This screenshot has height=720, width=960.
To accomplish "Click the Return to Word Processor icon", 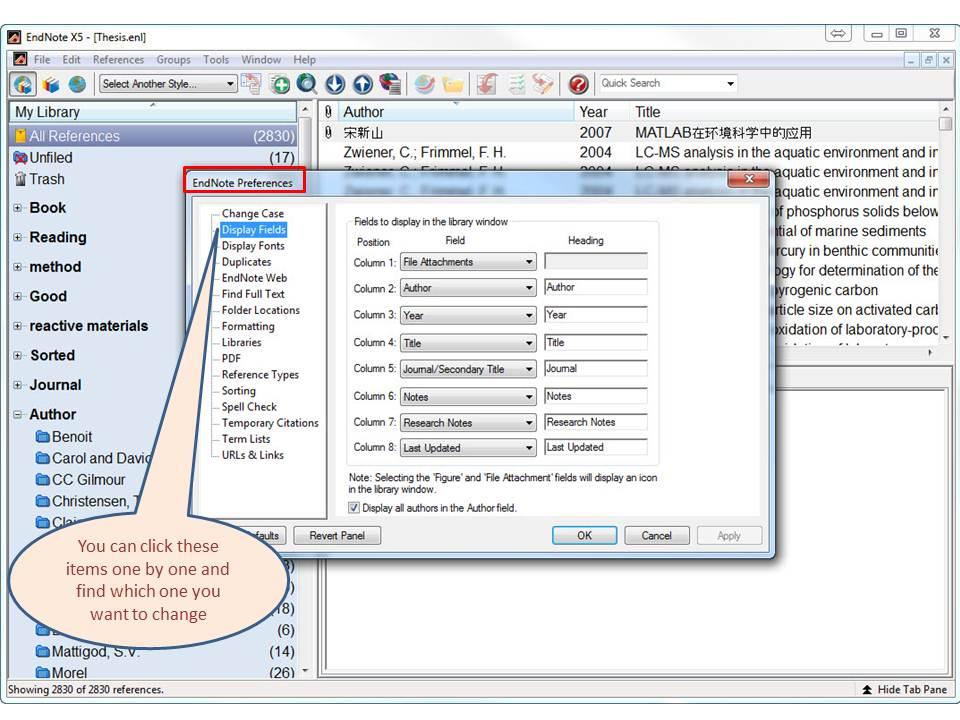I will [x=542, y=84].
